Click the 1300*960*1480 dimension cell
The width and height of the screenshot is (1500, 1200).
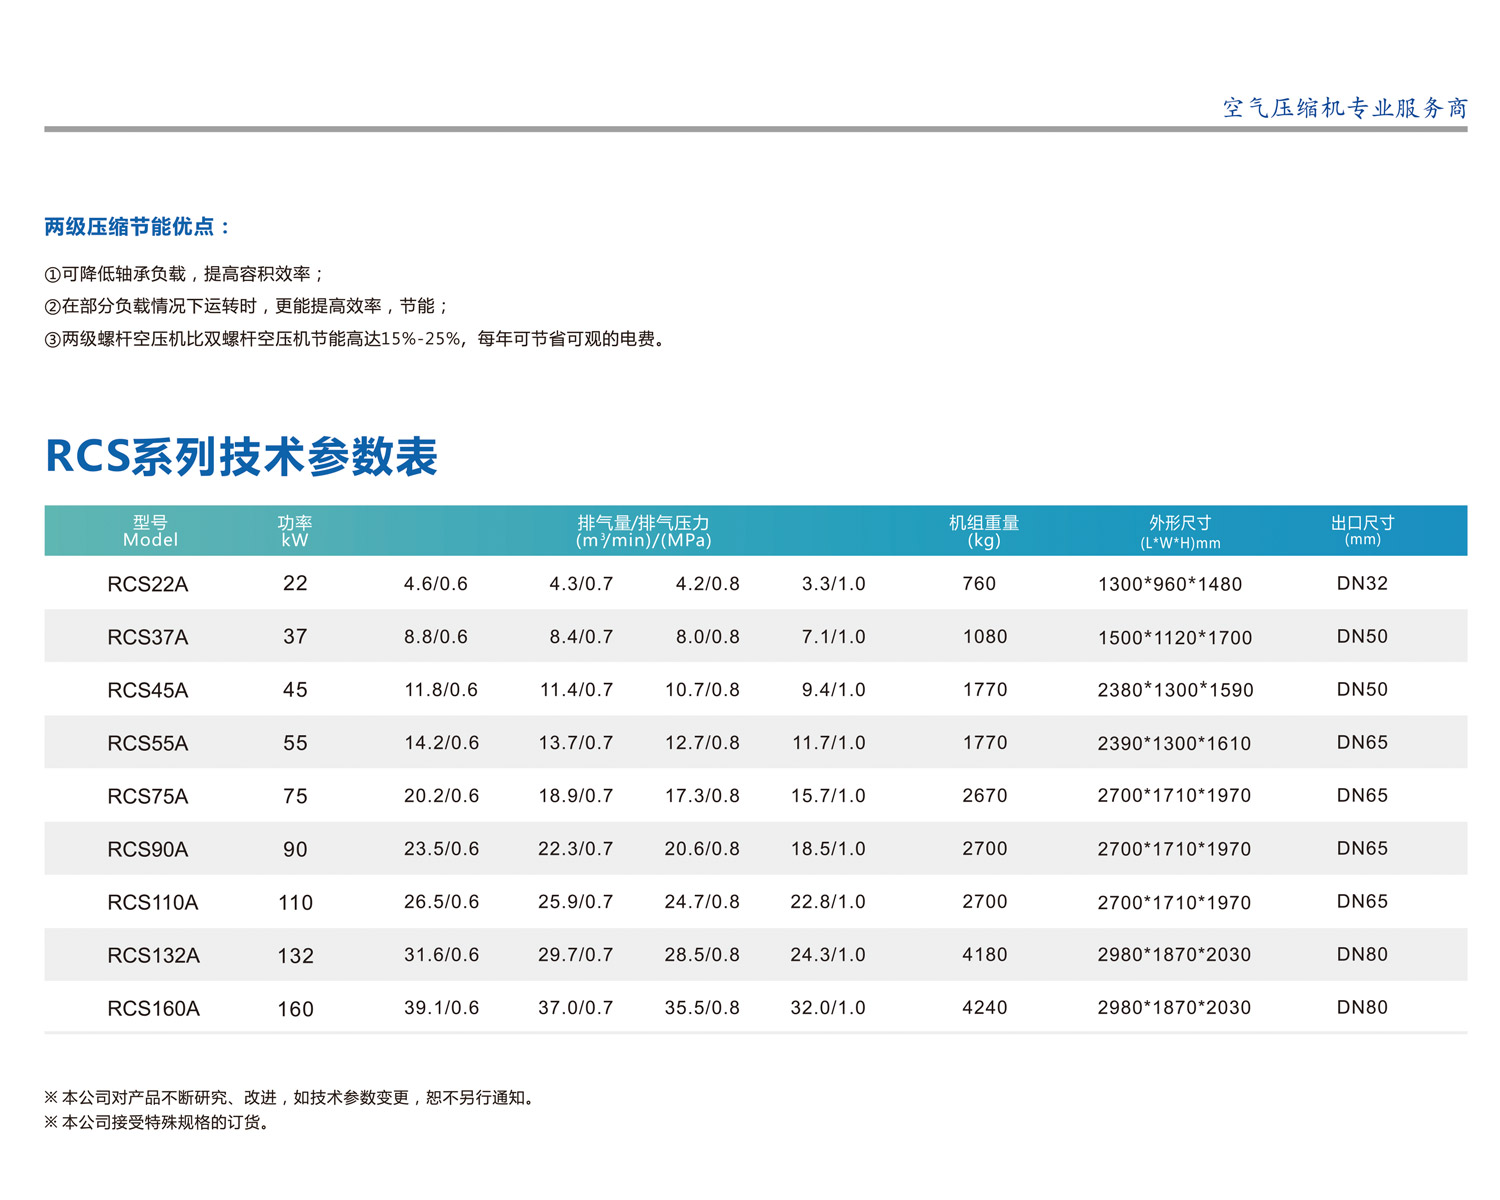[x=1169, y=584]
